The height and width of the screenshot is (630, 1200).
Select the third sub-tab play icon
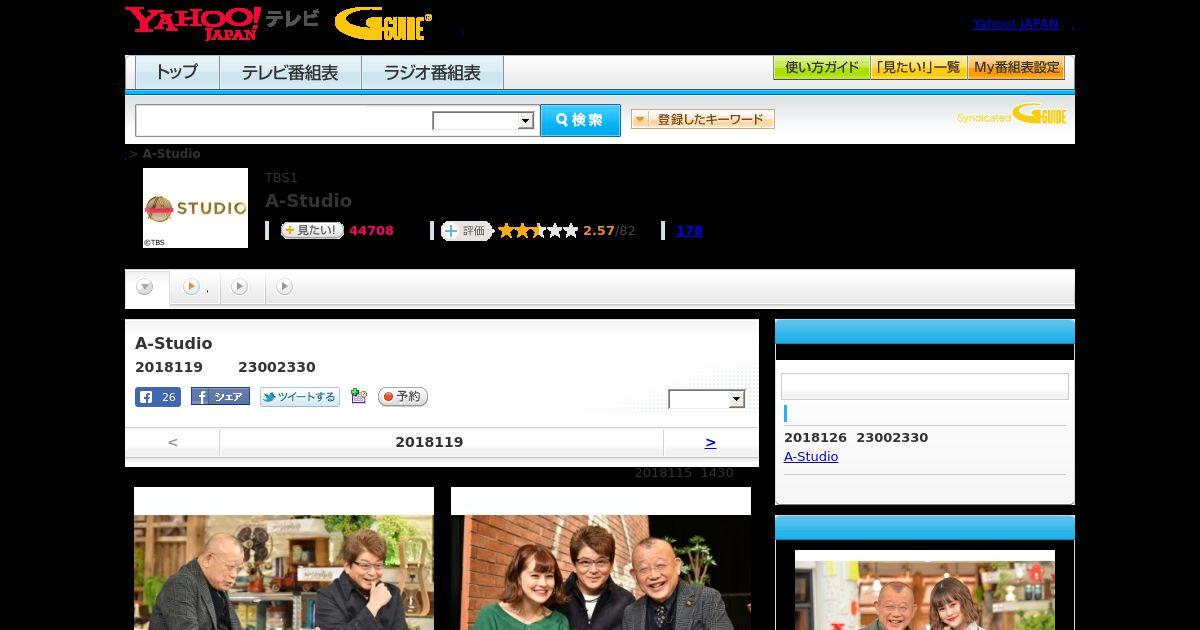[x=240, y=287]
